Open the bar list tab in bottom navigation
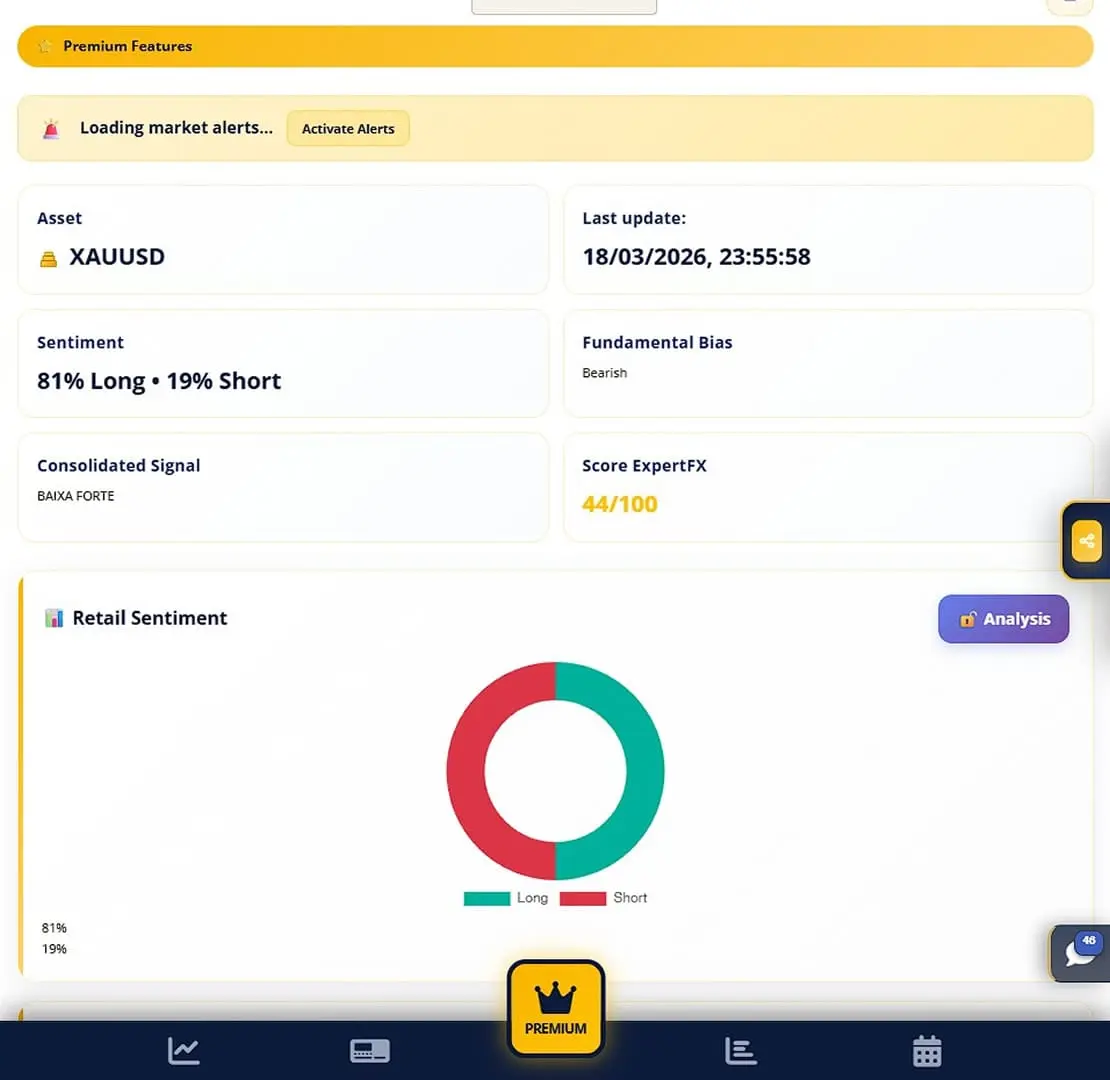This screenshot has height=1080, width=1110. click(741, 1051)
